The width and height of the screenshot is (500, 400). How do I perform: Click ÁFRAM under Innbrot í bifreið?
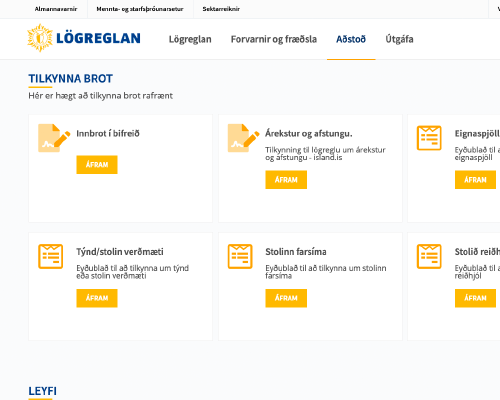97,165
